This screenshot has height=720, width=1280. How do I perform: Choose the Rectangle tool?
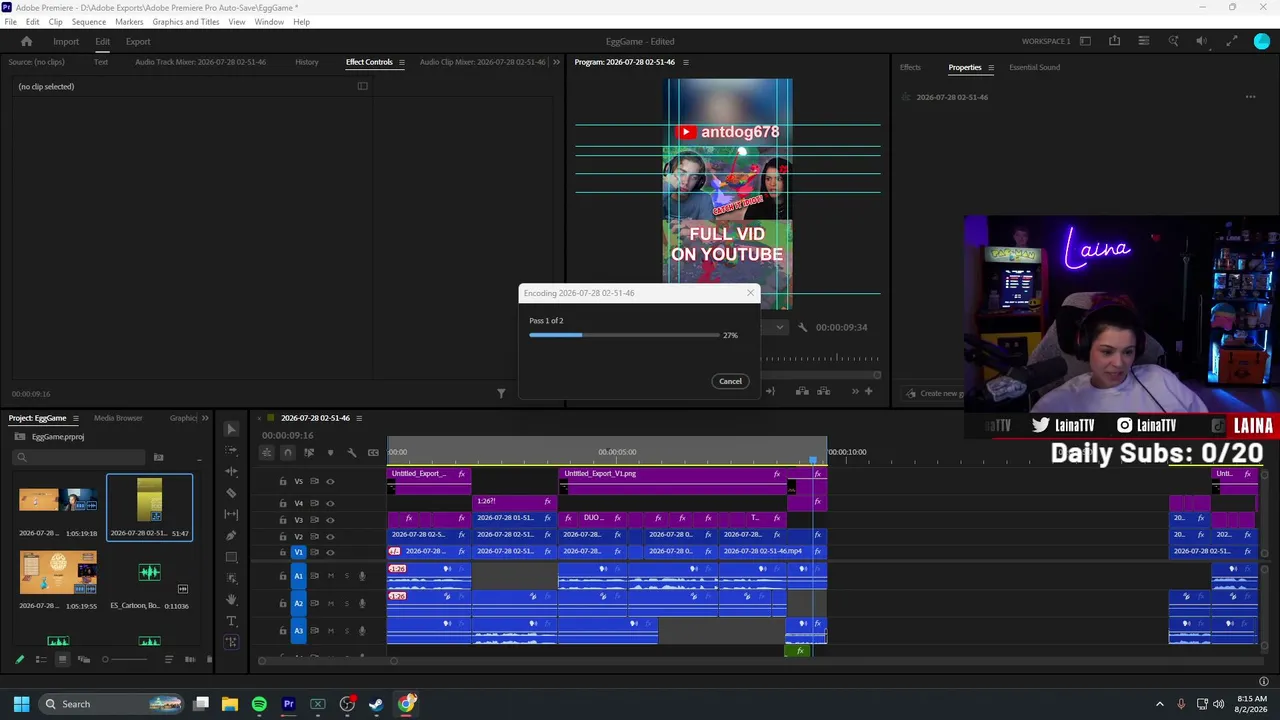[x=231, y=557]
